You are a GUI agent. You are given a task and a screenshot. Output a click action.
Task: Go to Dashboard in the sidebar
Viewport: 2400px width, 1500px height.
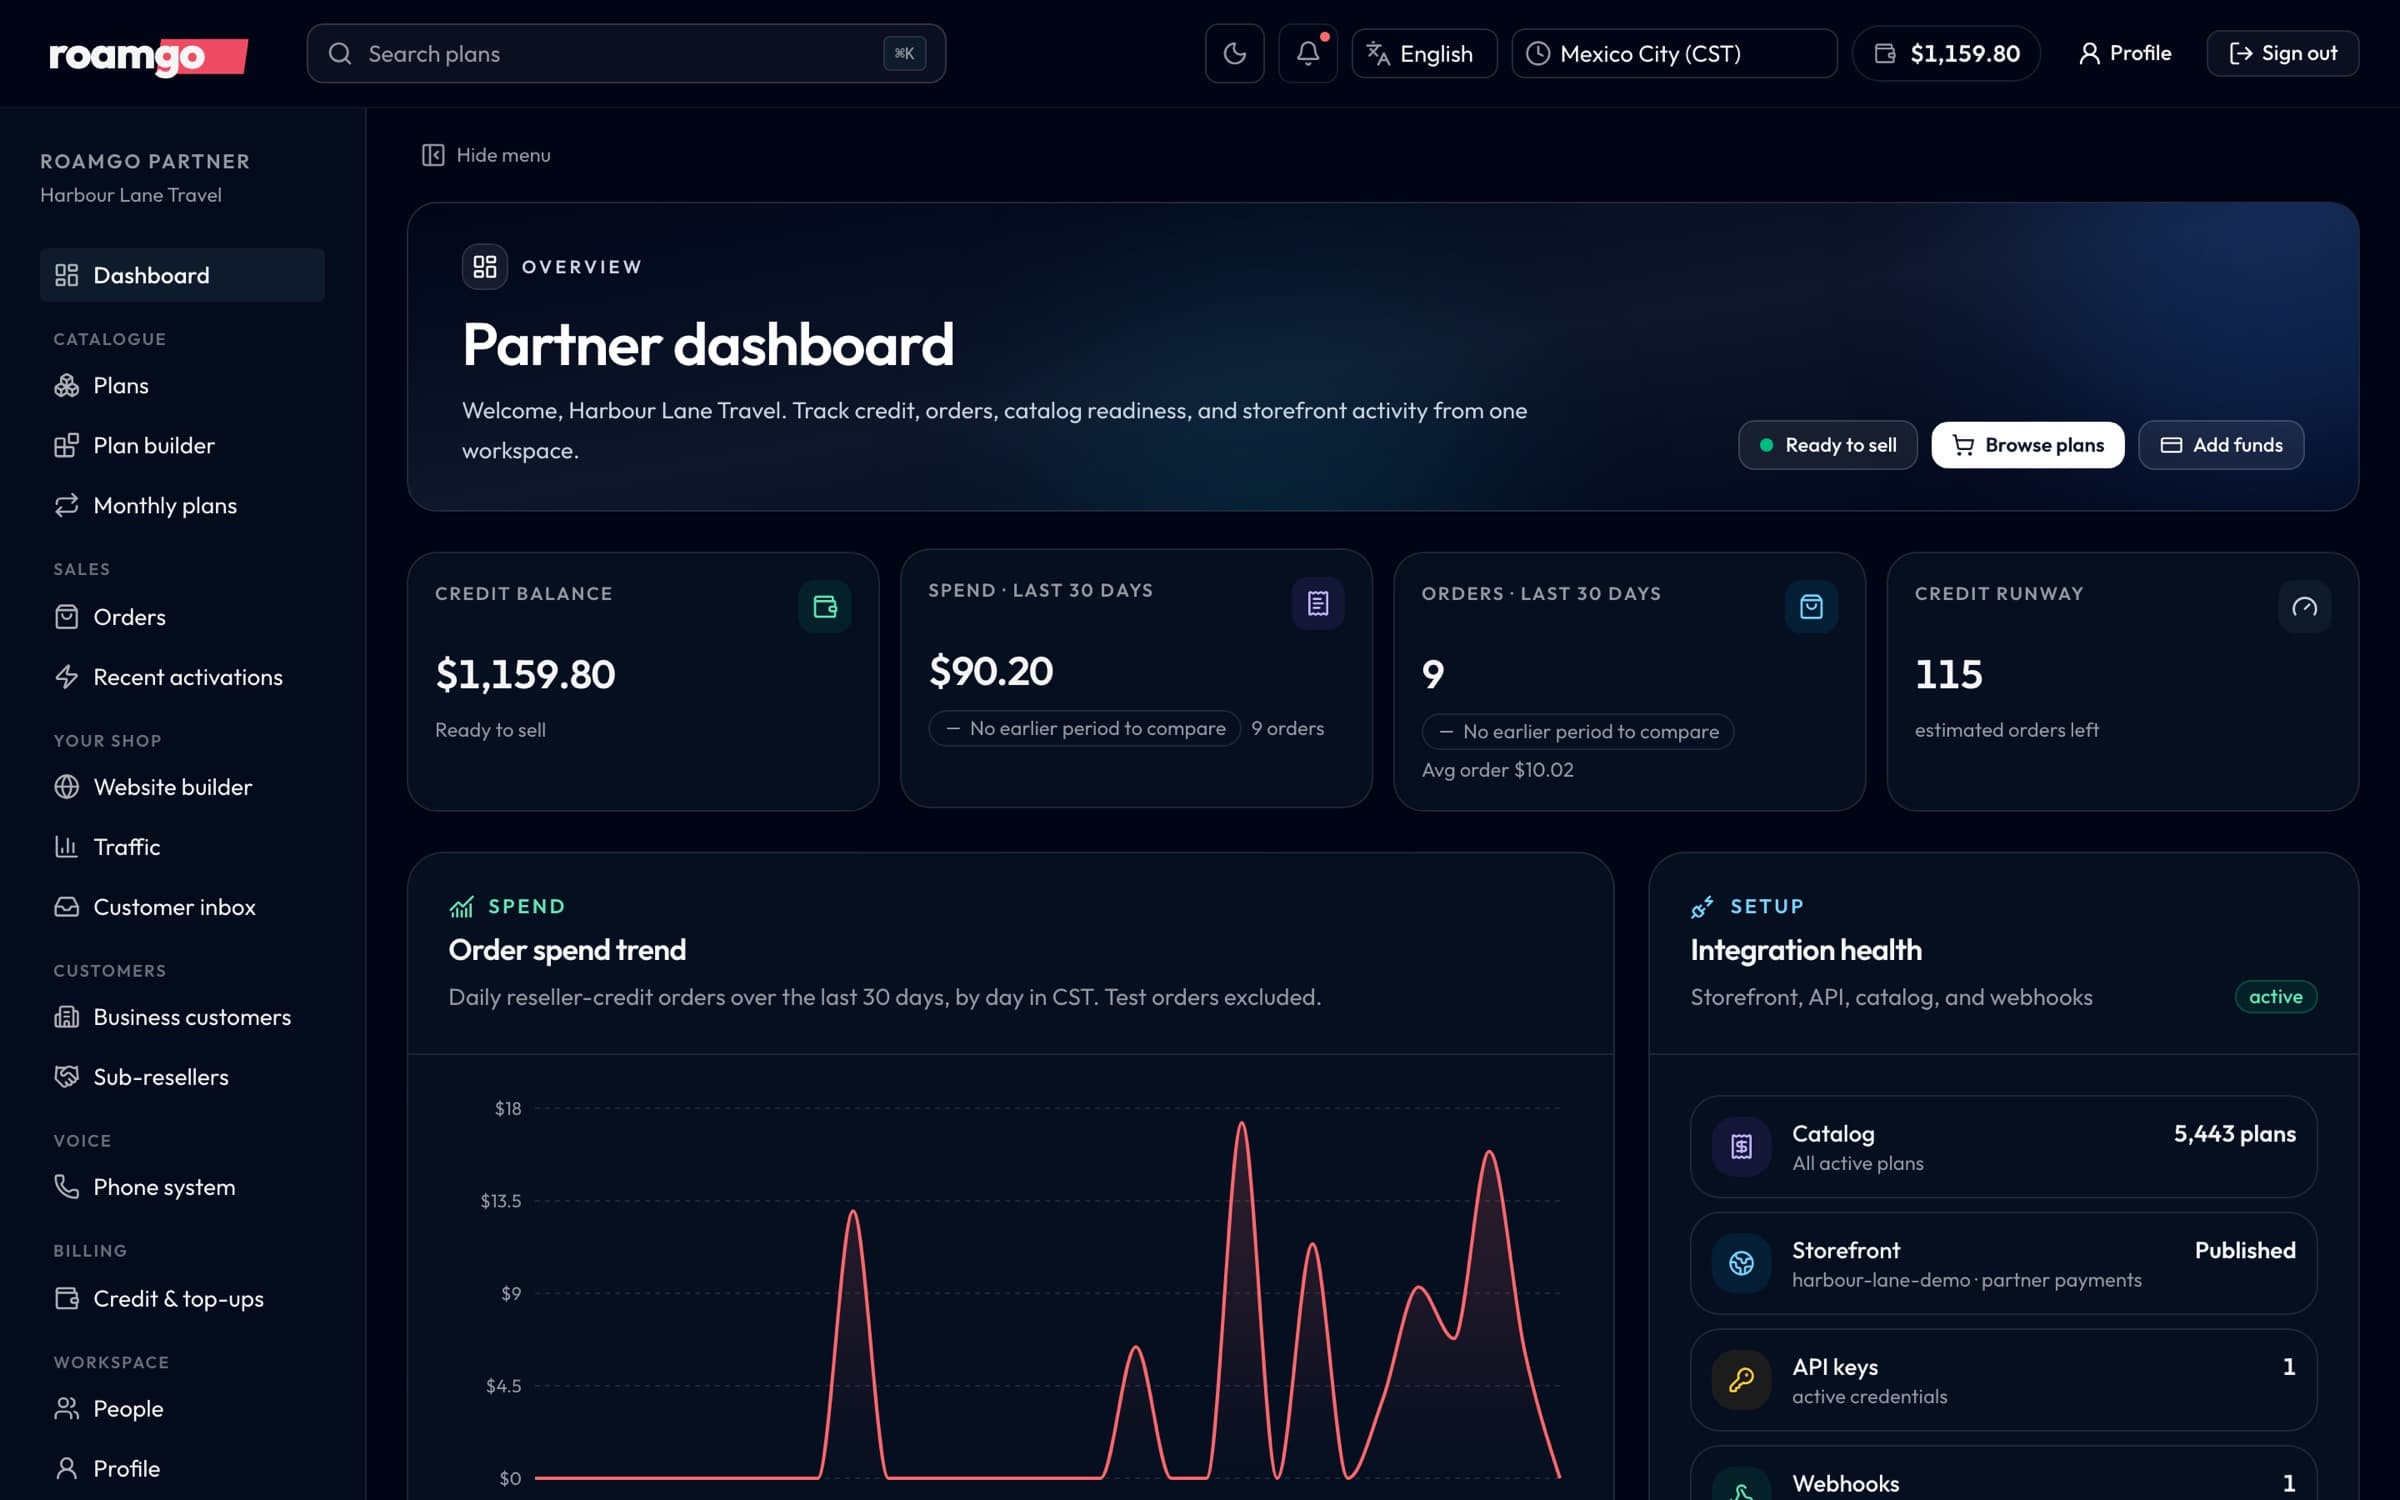pos(182,275)
